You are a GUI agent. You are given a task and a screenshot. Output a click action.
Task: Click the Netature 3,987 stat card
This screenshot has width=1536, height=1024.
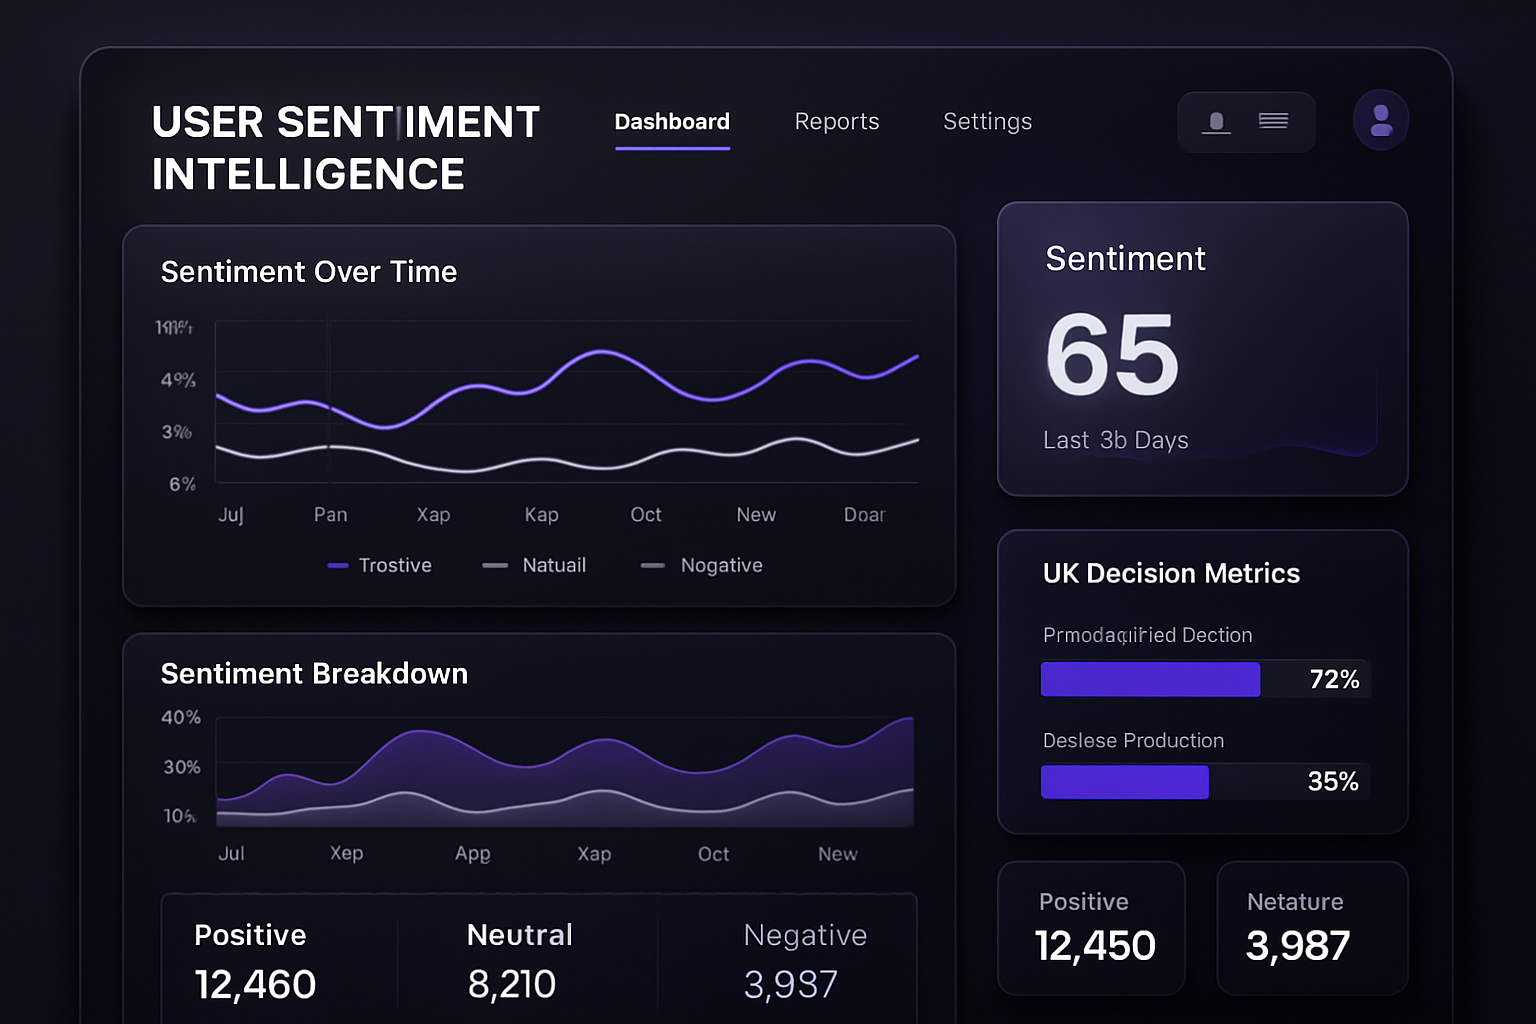tap(1312, 928)
